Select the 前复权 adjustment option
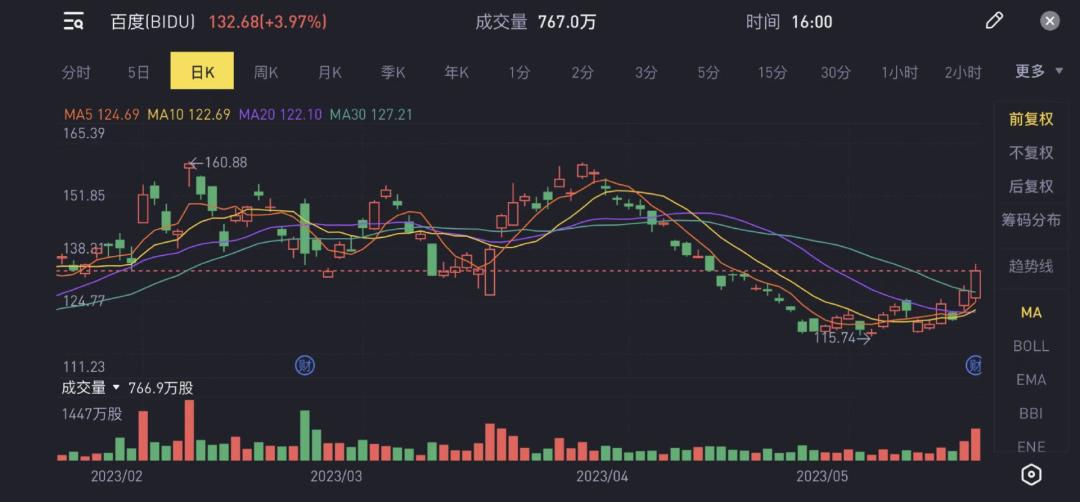 1030,118
